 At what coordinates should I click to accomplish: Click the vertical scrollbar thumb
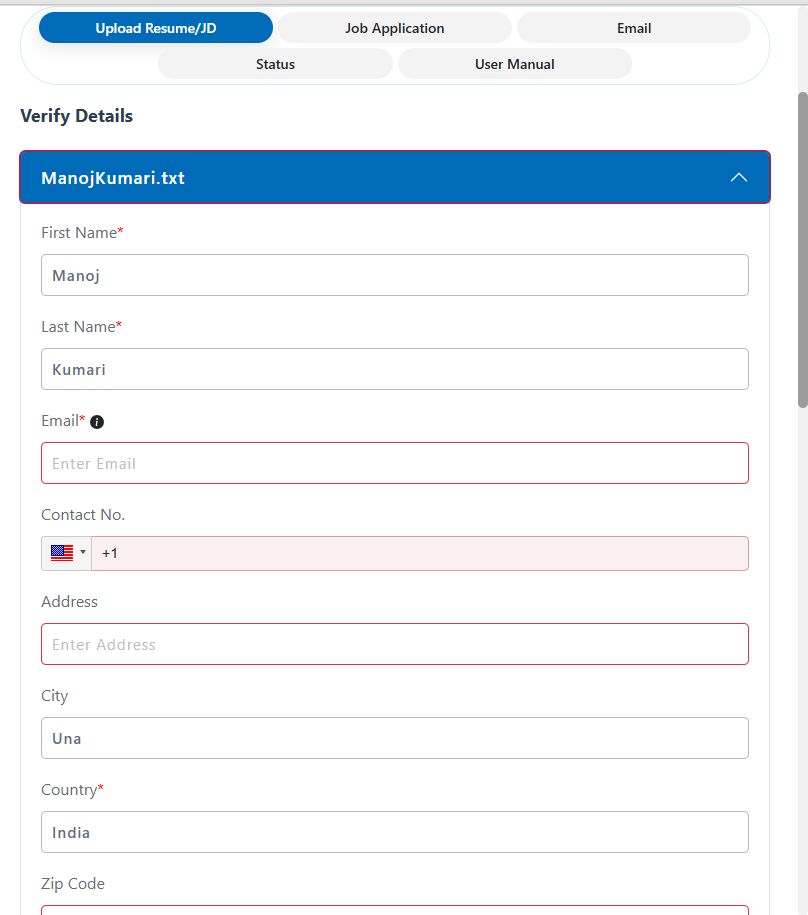click(x=802, y=250)
